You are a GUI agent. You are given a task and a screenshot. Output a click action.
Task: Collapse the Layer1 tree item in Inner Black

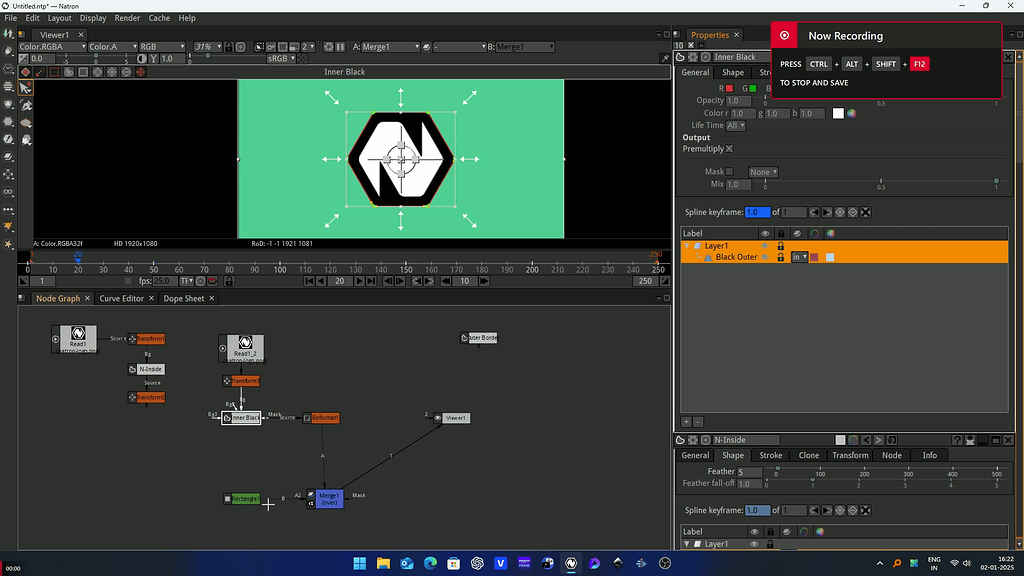(686, 246)
